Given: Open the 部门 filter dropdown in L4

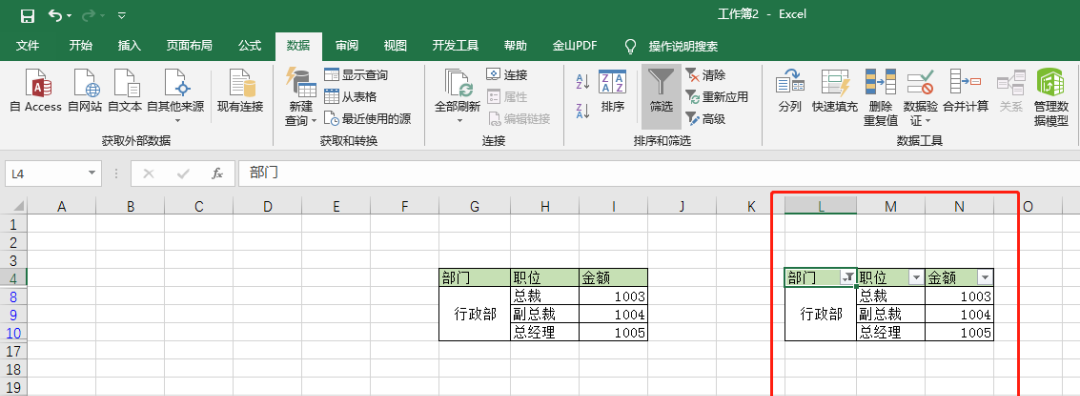Looking at the screenshot, I should pos(848,277).
